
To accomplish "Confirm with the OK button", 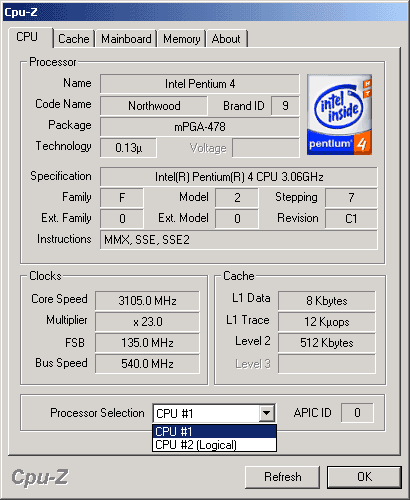I will coord(364,477).
